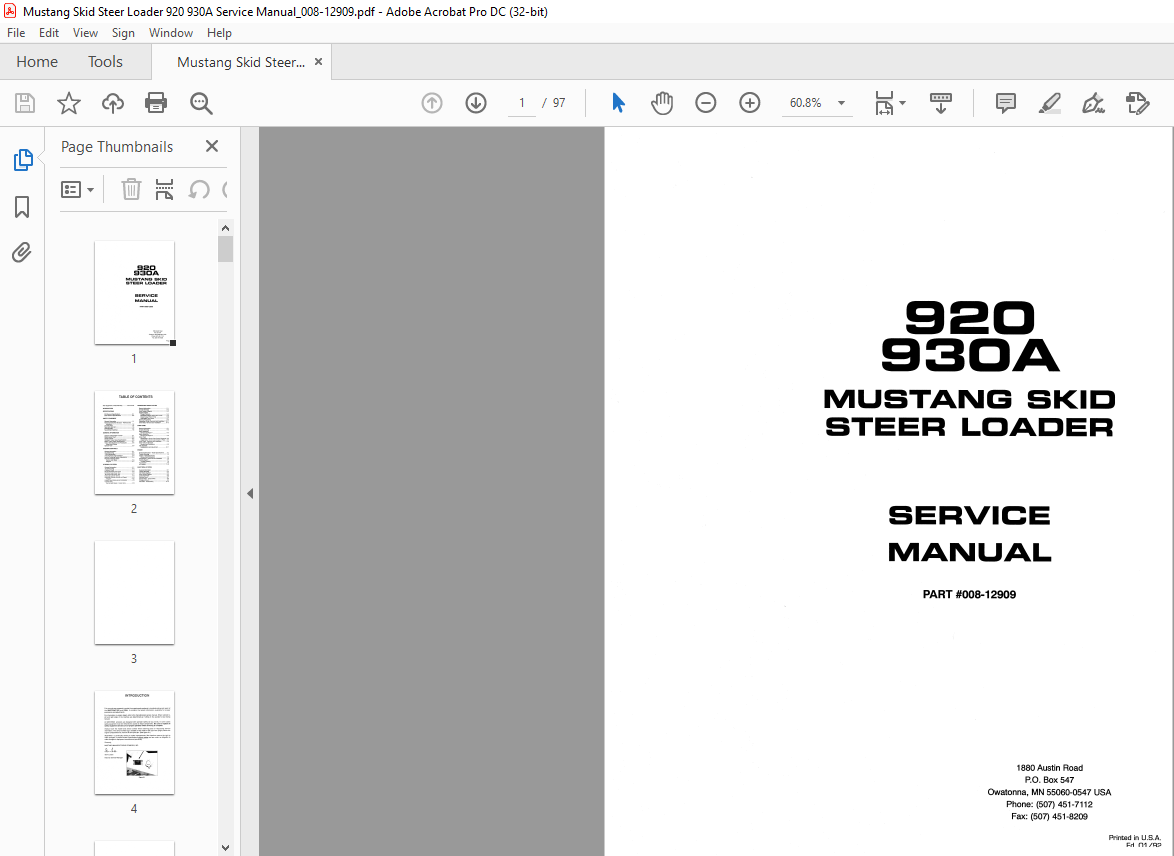Click the Phone: (507) 451-7112 line

1049,804
